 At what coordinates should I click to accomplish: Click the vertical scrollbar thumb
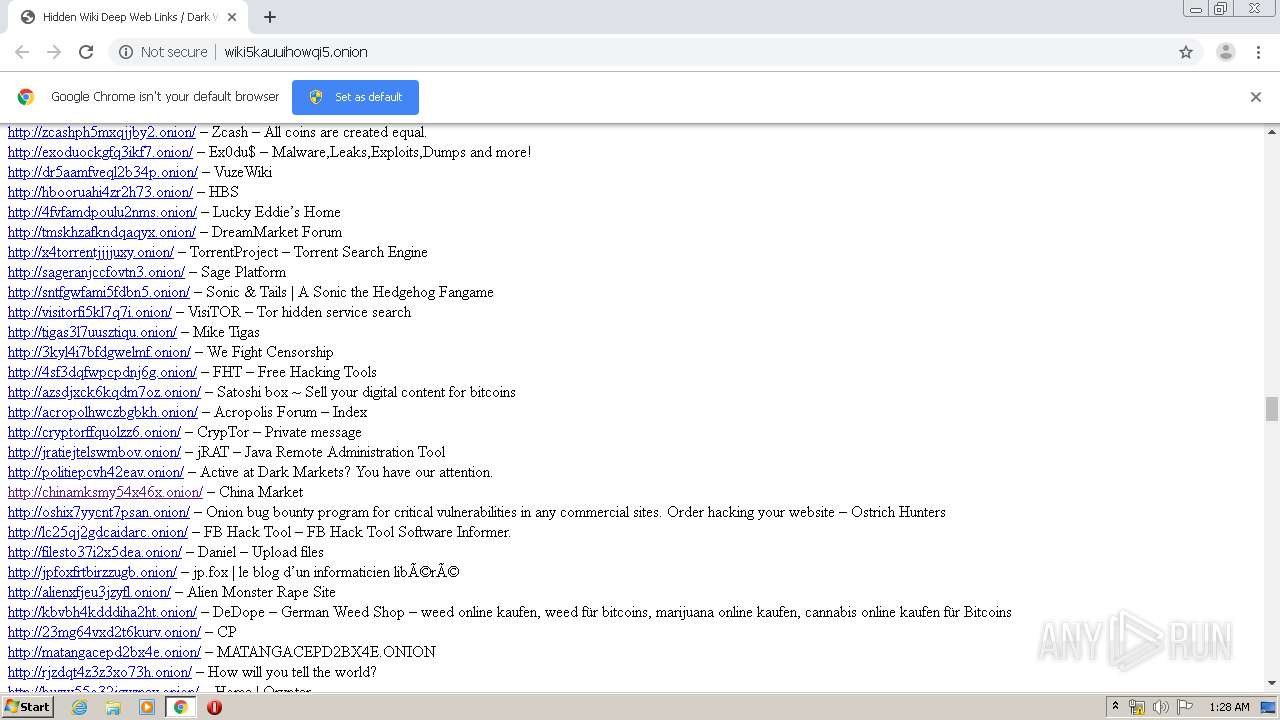point(1272,409)
